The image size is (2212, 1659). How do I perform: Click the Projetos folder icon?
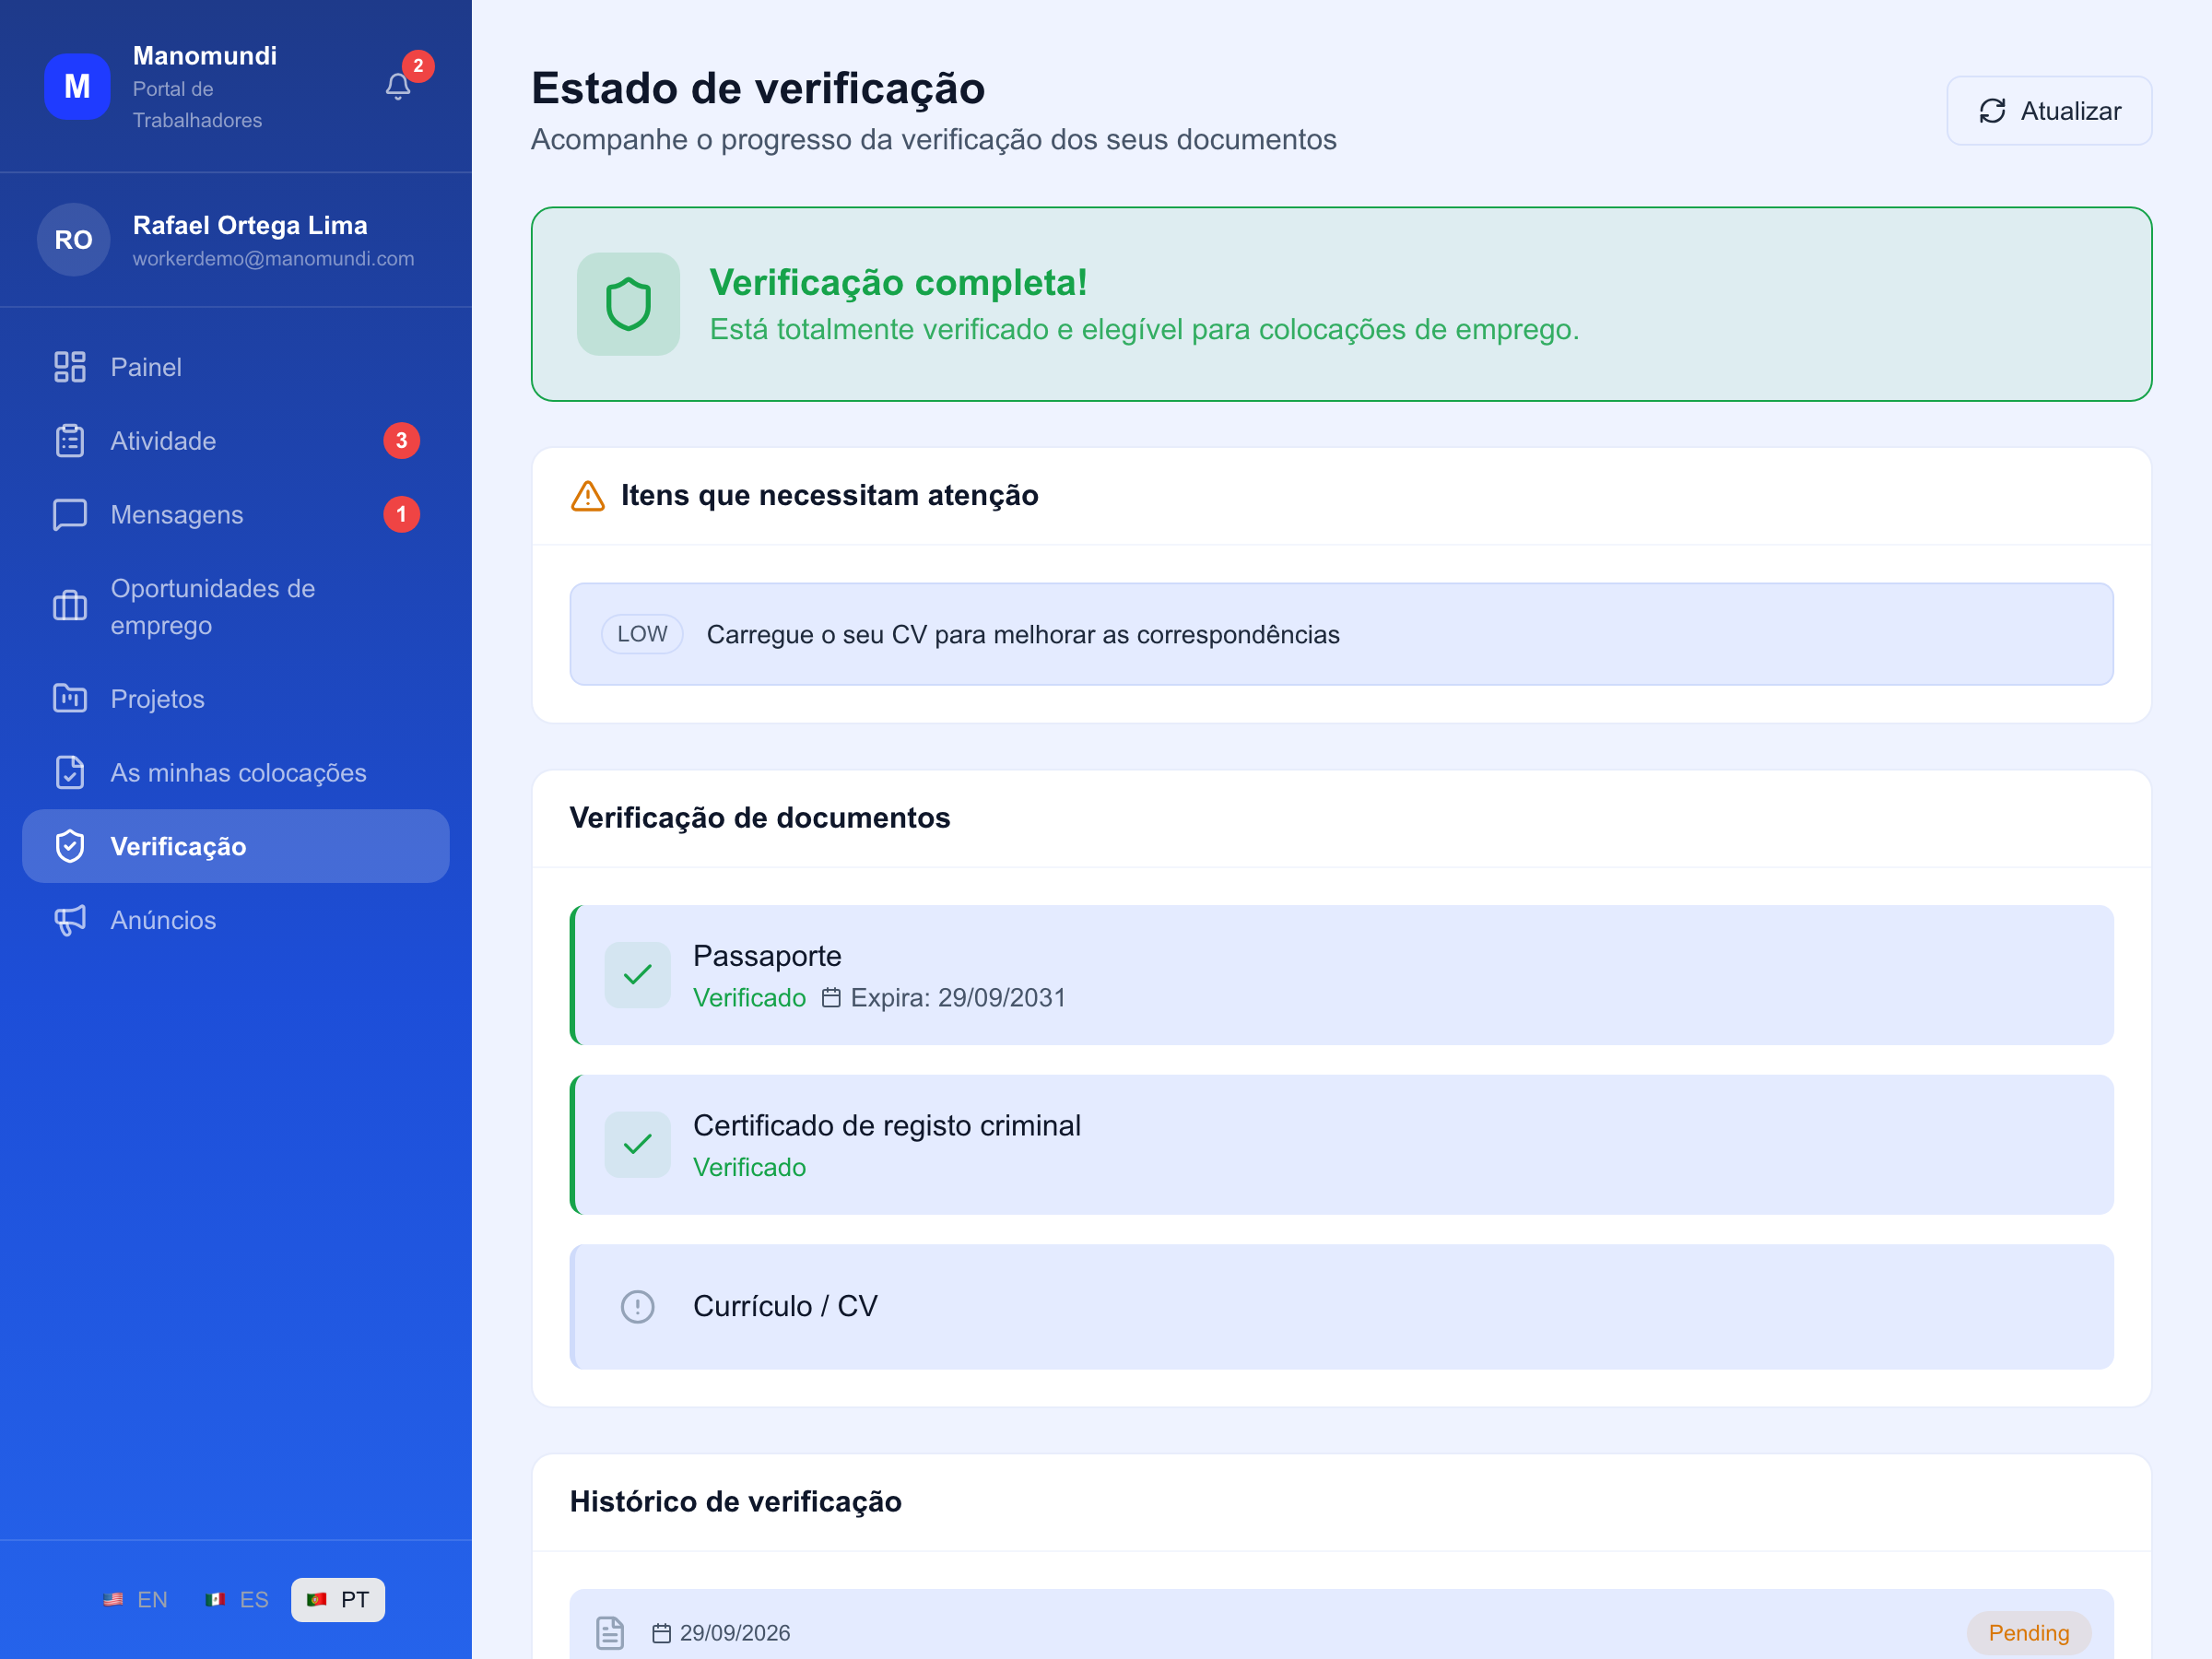click(70, 699)
